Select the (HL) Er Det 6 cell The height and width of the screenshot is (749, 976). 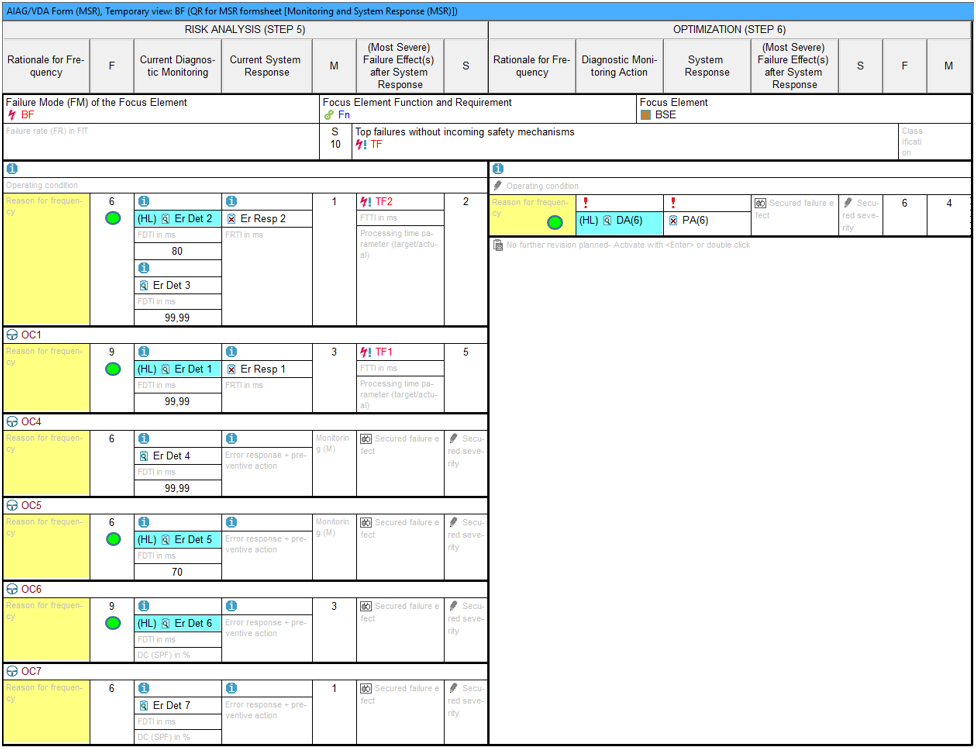[x=178, y=623]
